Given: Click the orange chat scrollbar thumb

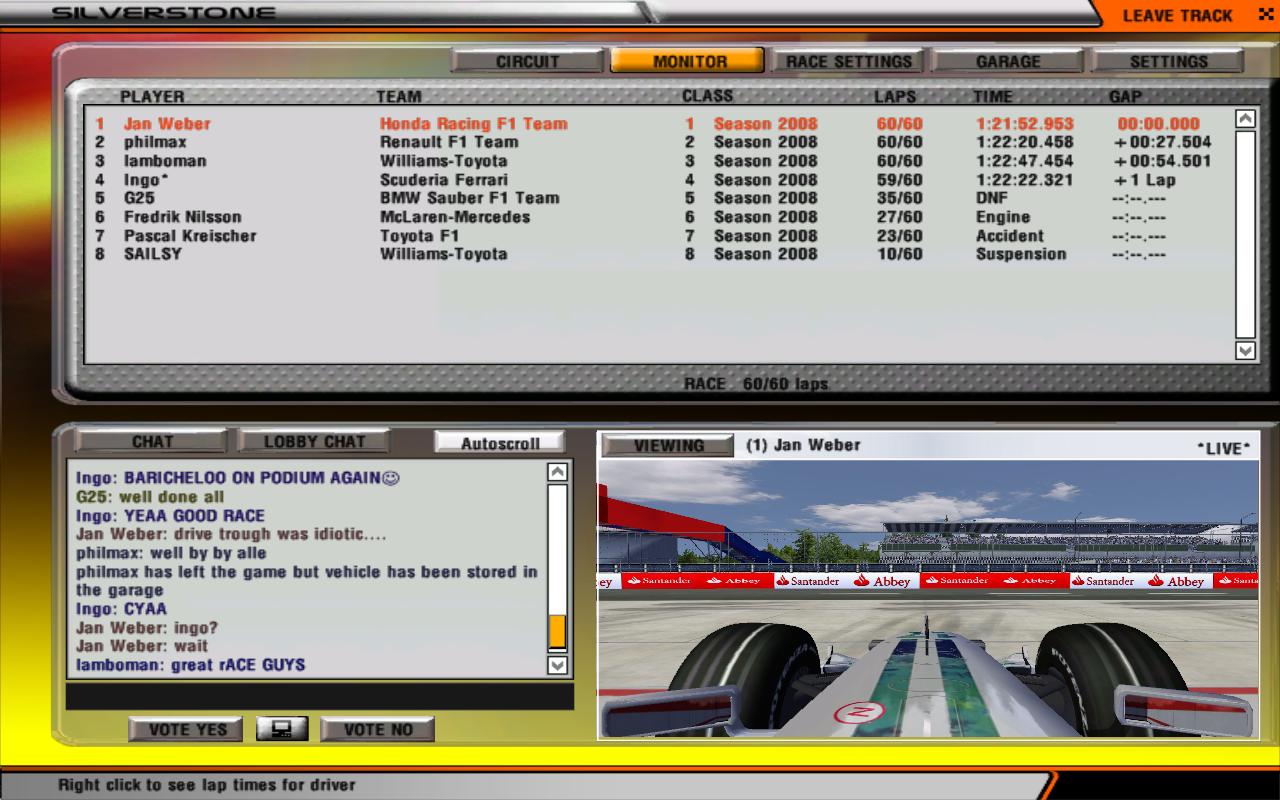Looking at the screenshot, I should point(557,632).
